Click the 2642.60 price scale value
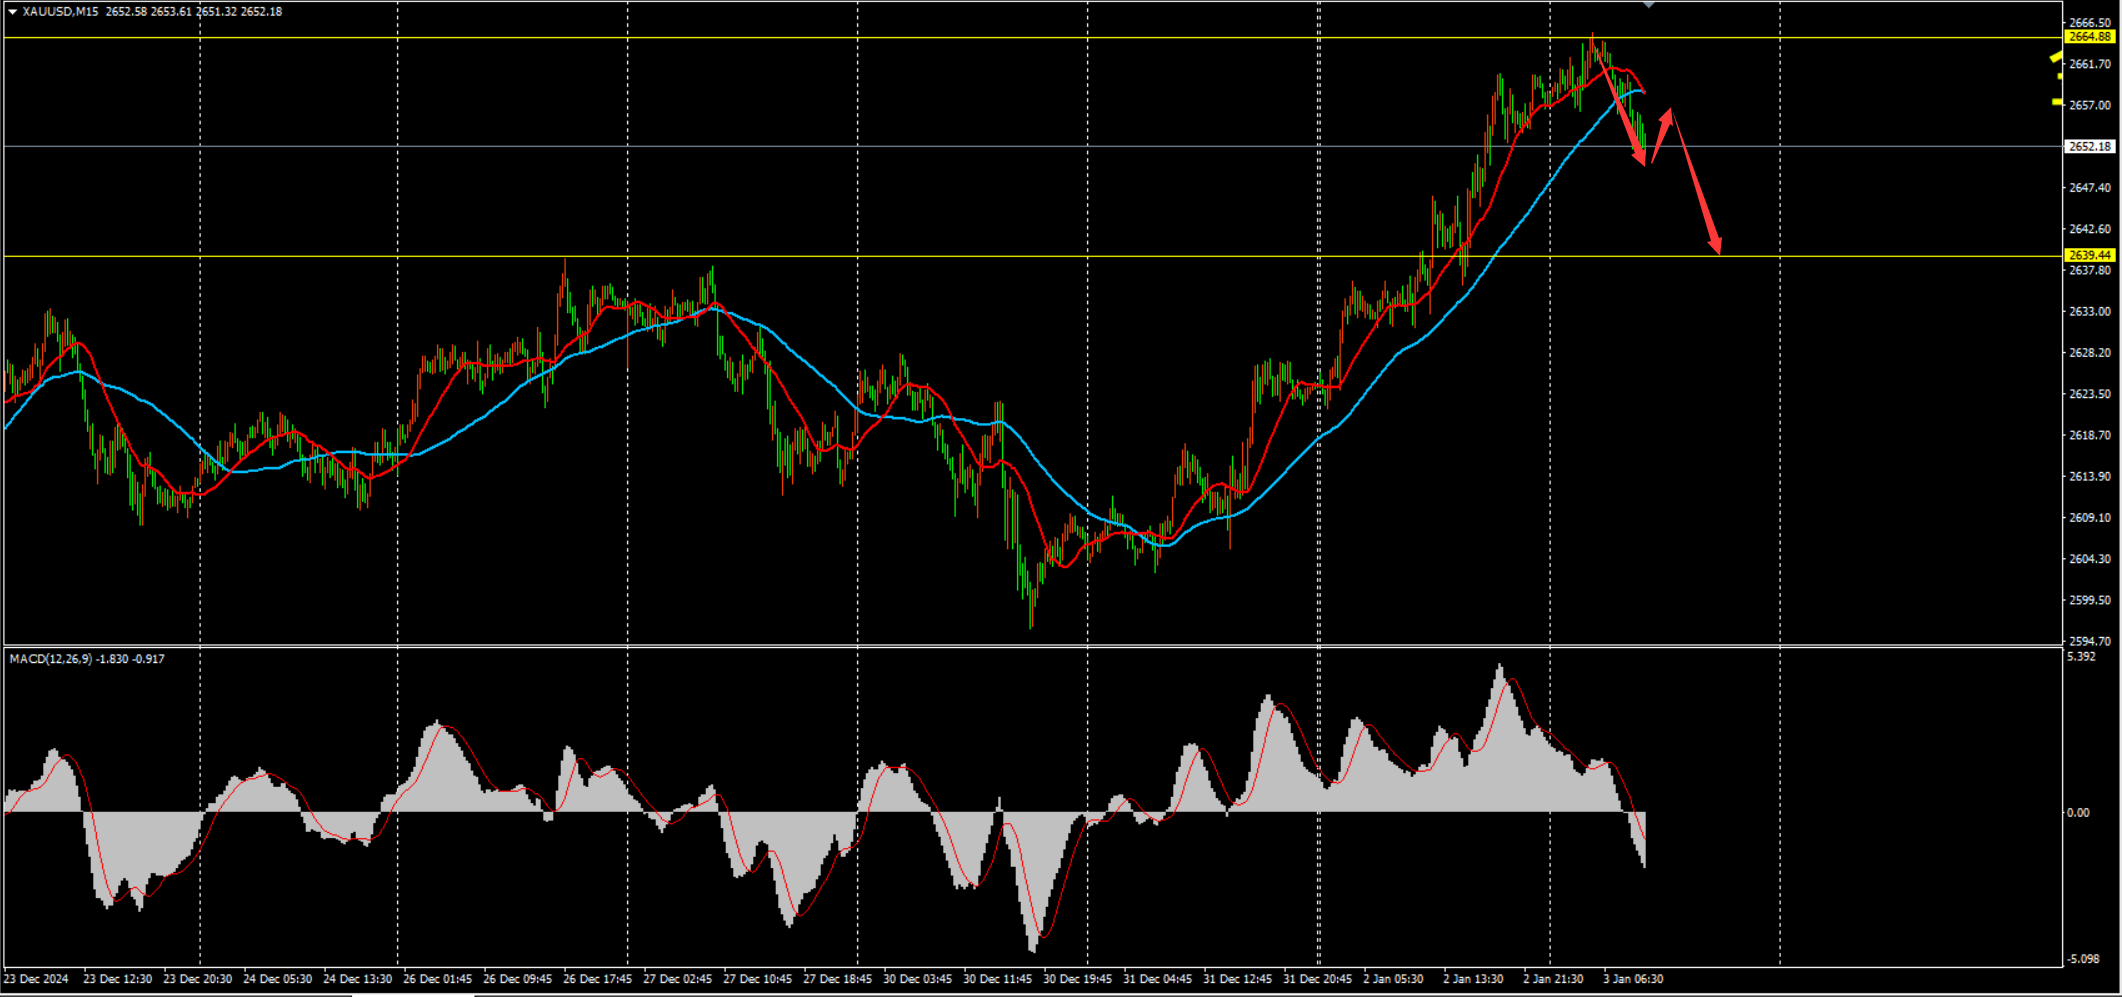2122x997 pixels. pos(2089,229)
